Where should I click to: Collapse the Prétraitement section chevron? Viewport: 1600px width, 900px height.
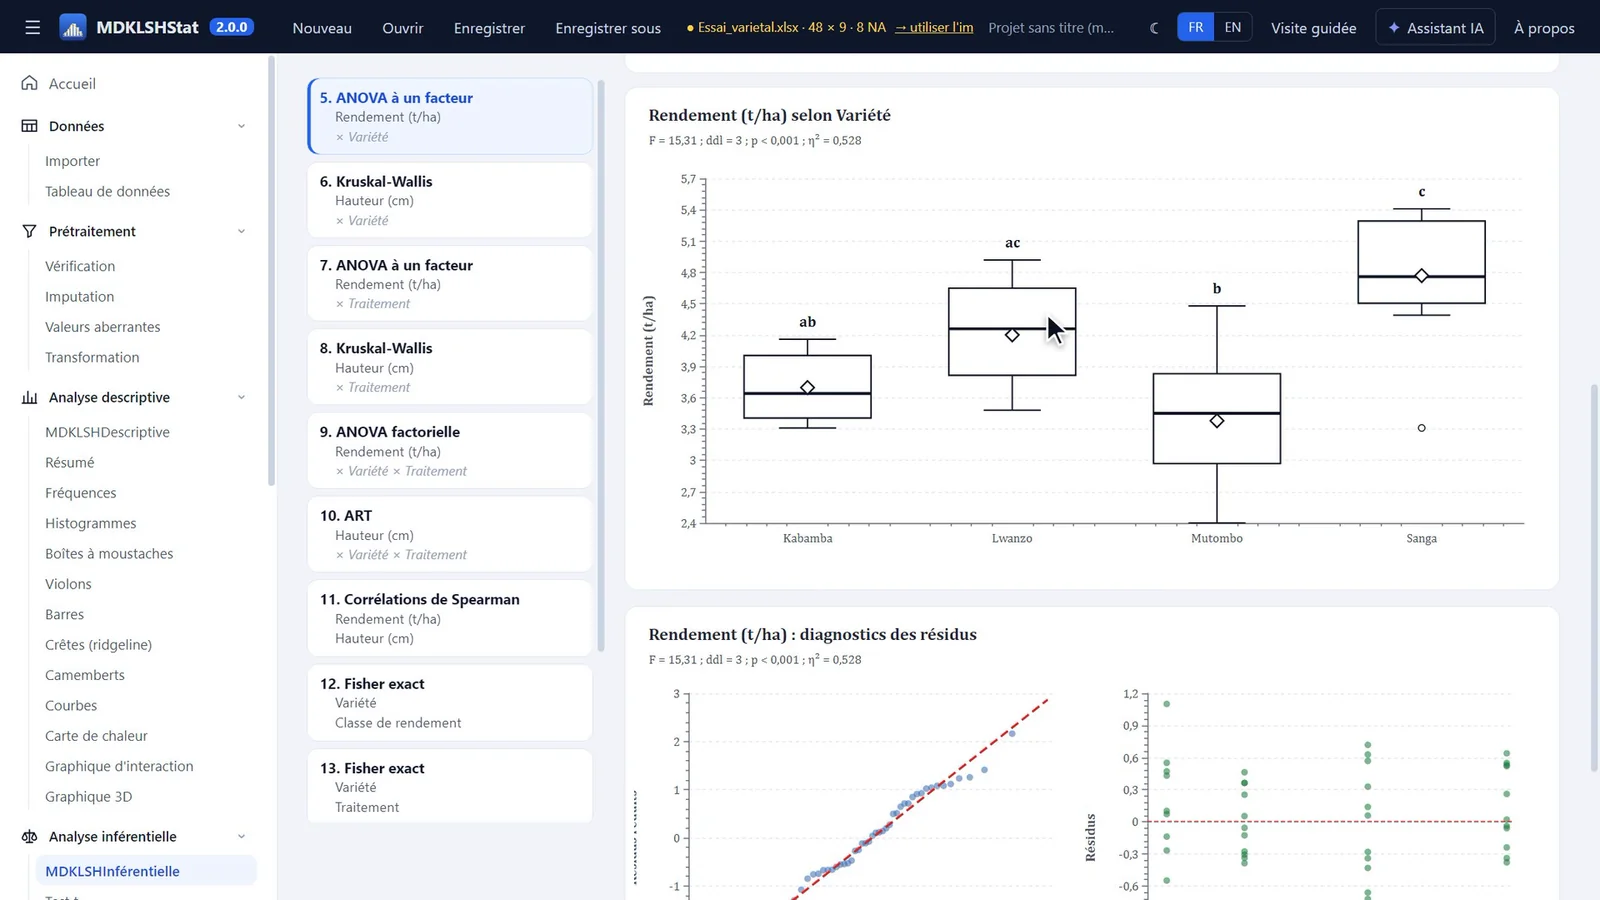pos(241,231)
